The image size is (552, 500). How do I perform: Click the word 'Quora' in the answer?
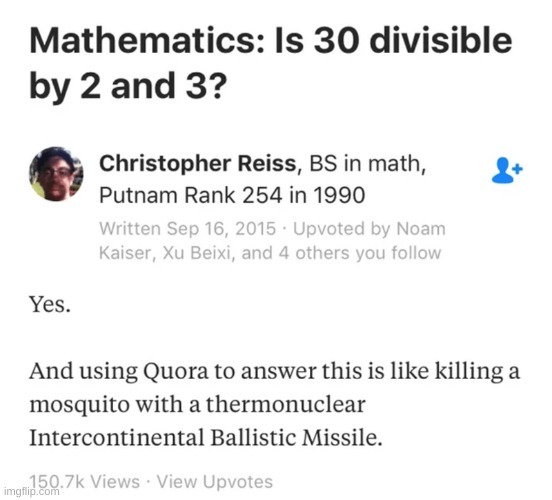click(x=175, y=372)
